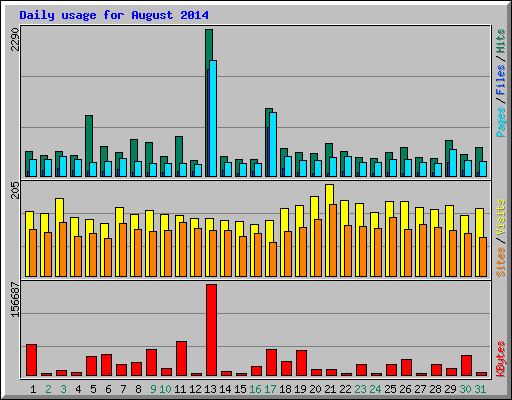Click day 11 on the x-axis
The width and height of the screenshot is (512, 400).
pos(180,389)
